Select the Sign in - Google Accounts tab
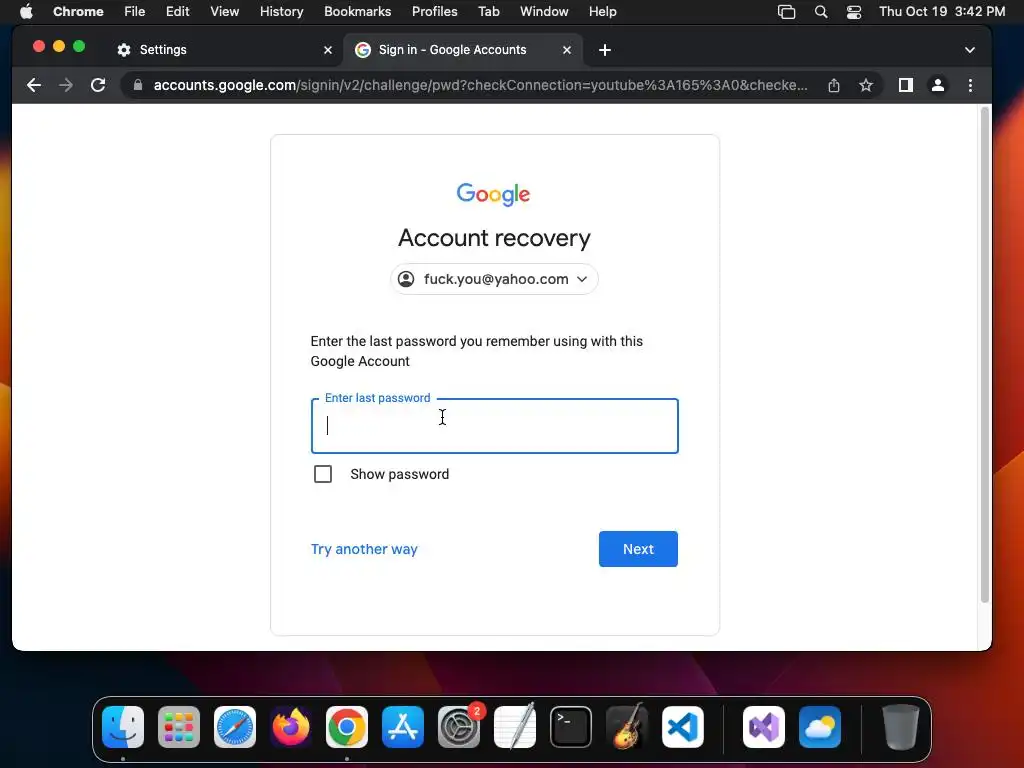Screen dimensions: 1024x768 point(463,50)
